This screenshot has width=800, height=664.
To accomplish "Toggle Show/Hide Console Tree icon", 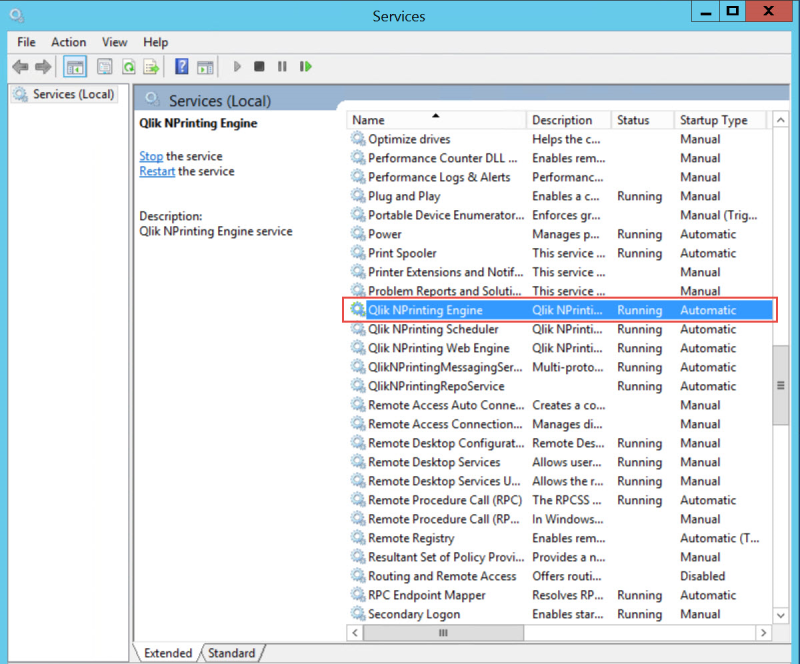I will [x=74, y=67].
